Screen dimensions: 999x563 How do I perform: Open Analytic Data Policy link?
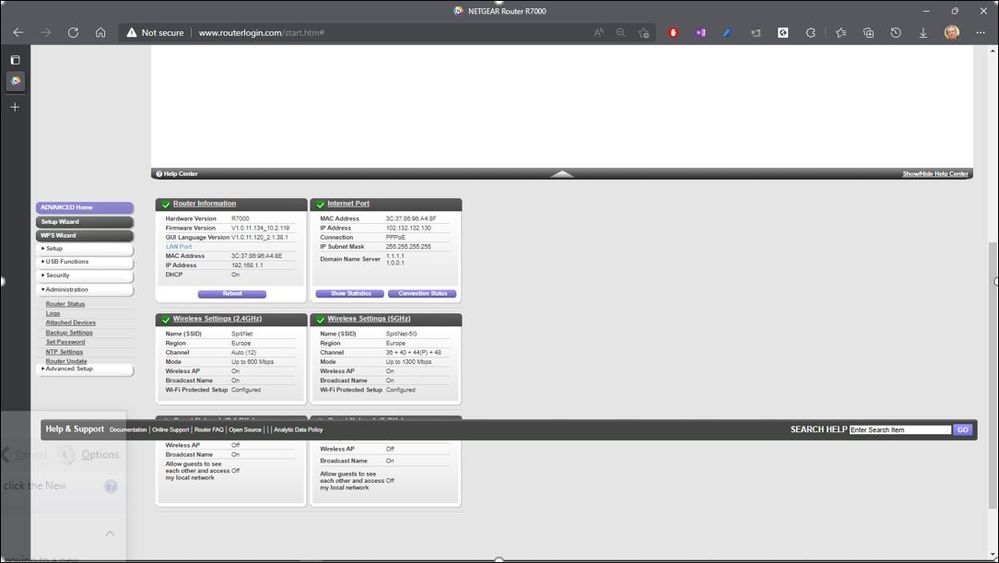pyautogui.click(x=298, y=430)
